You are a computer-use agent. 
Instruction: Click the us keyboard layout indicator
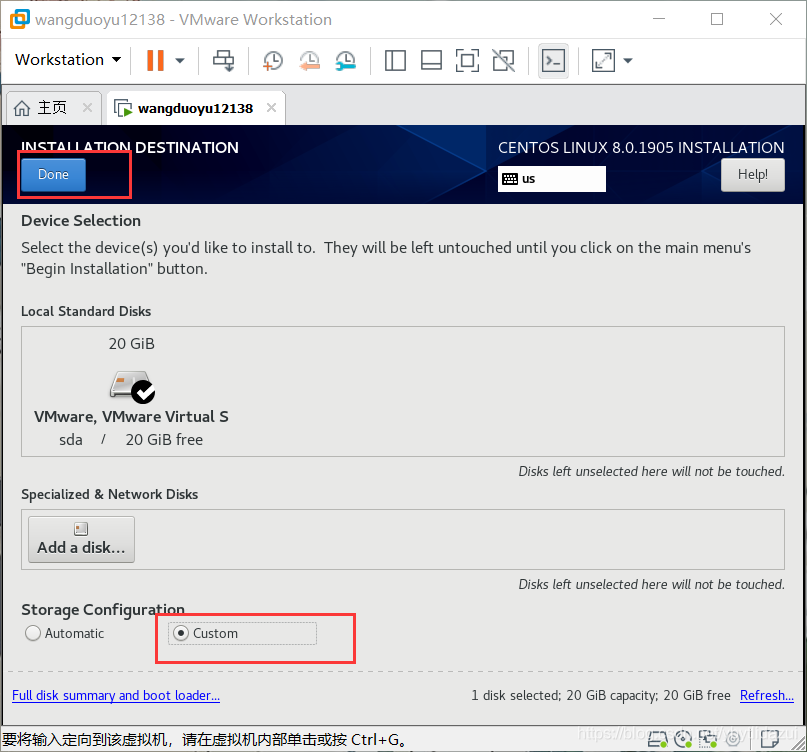(551, 179)
